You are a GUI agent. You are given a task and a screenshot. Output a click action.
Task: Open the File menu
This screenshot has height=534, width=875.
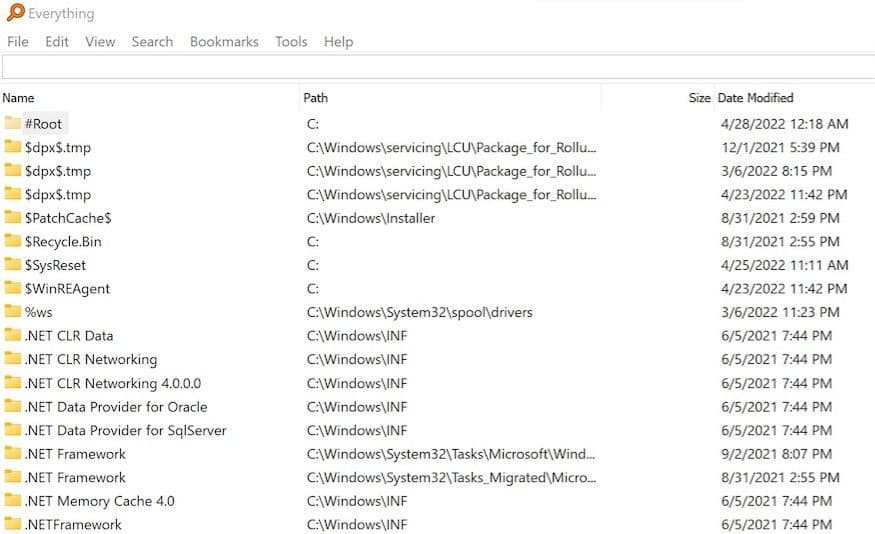pos(18,42)
